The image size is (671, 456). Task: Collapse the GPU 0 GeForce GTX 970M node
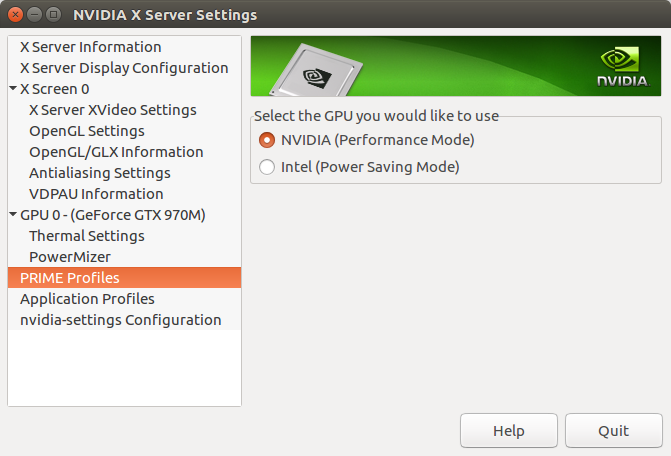[x=13, y=215]
